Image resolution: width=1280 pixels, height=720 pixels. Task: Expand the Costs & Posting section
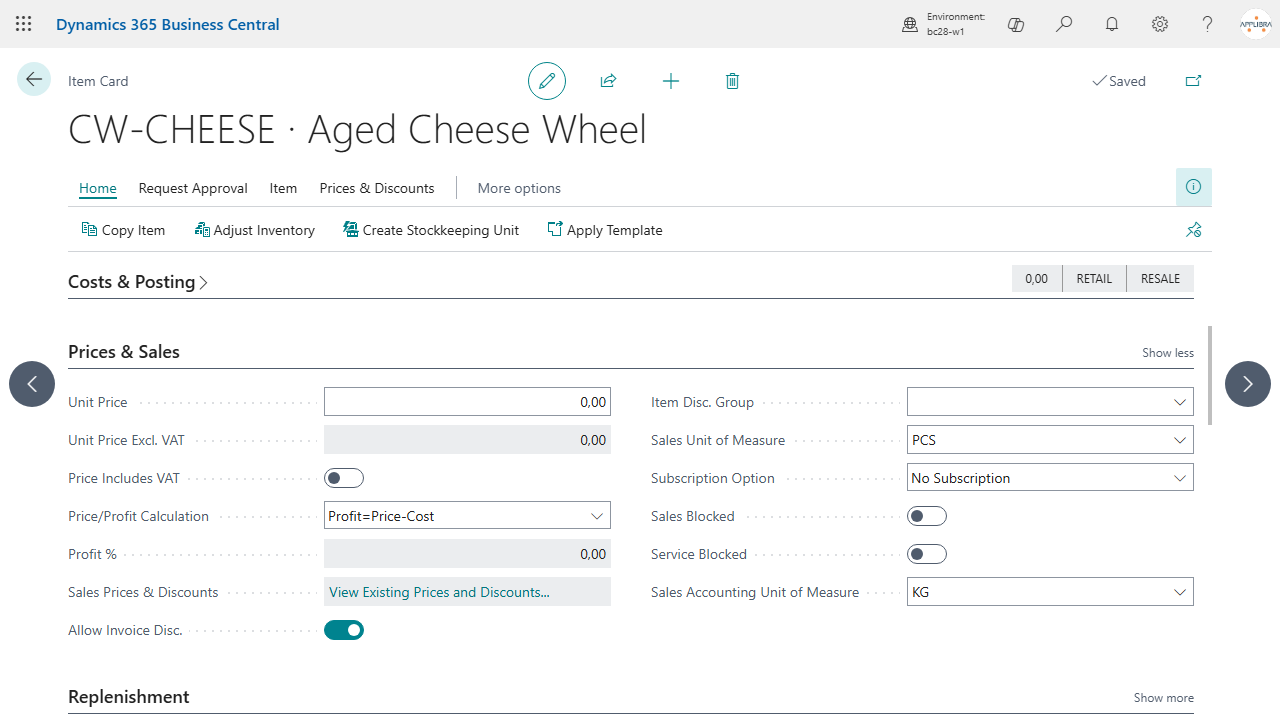pos(138,282)
